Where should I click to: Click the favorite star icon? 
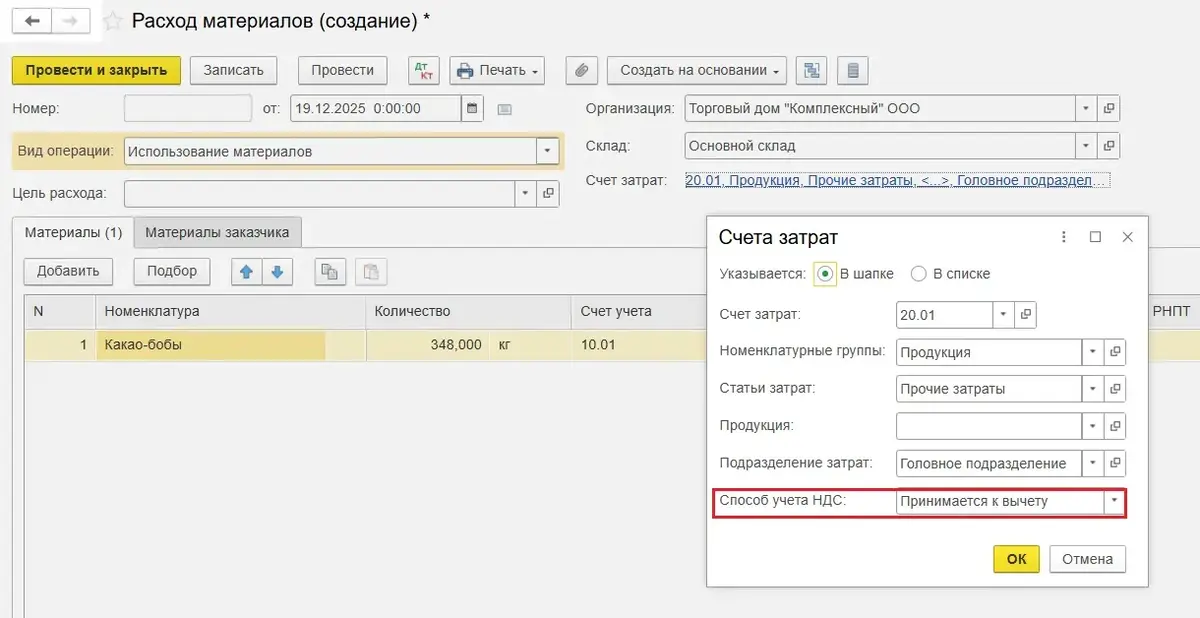[113, 21]
